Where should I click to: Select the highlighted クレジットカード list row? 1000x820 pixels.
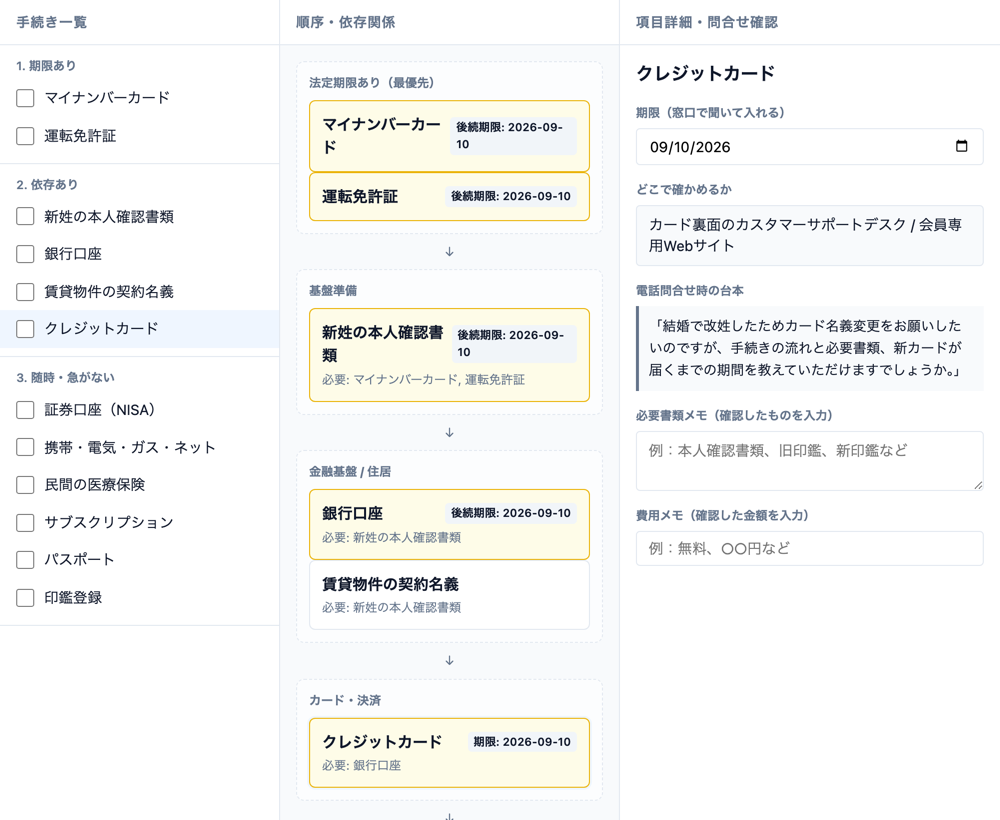pos(139,329)
